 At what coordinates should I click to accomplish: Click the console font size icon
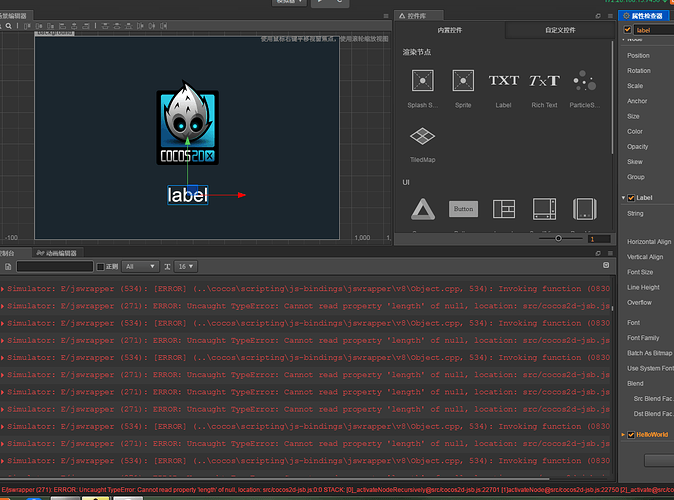point(167,267)
